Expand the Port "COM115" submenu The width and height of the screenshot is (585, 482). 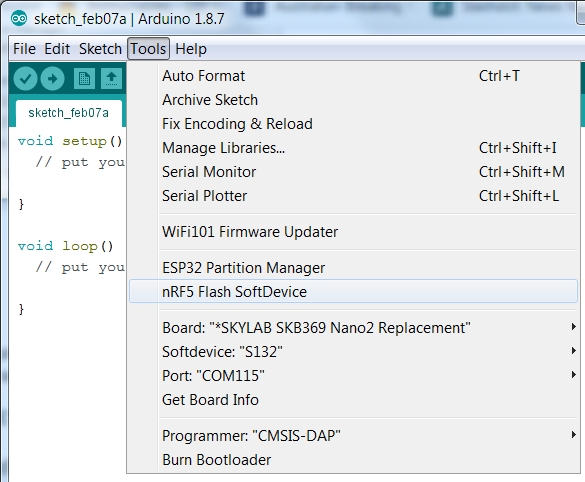pos(353,376)
